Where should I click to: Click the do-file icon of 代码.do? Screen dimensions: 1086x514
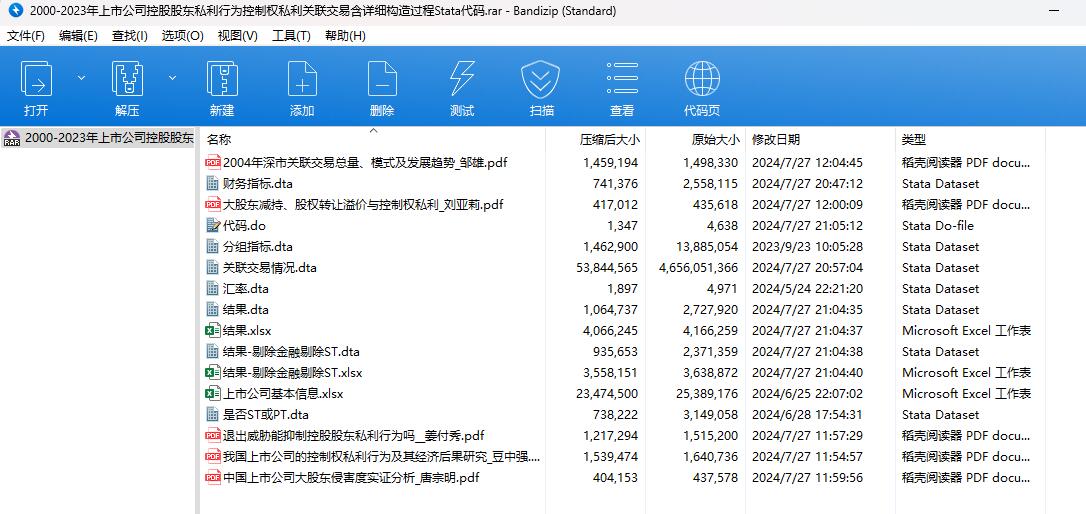213,226
